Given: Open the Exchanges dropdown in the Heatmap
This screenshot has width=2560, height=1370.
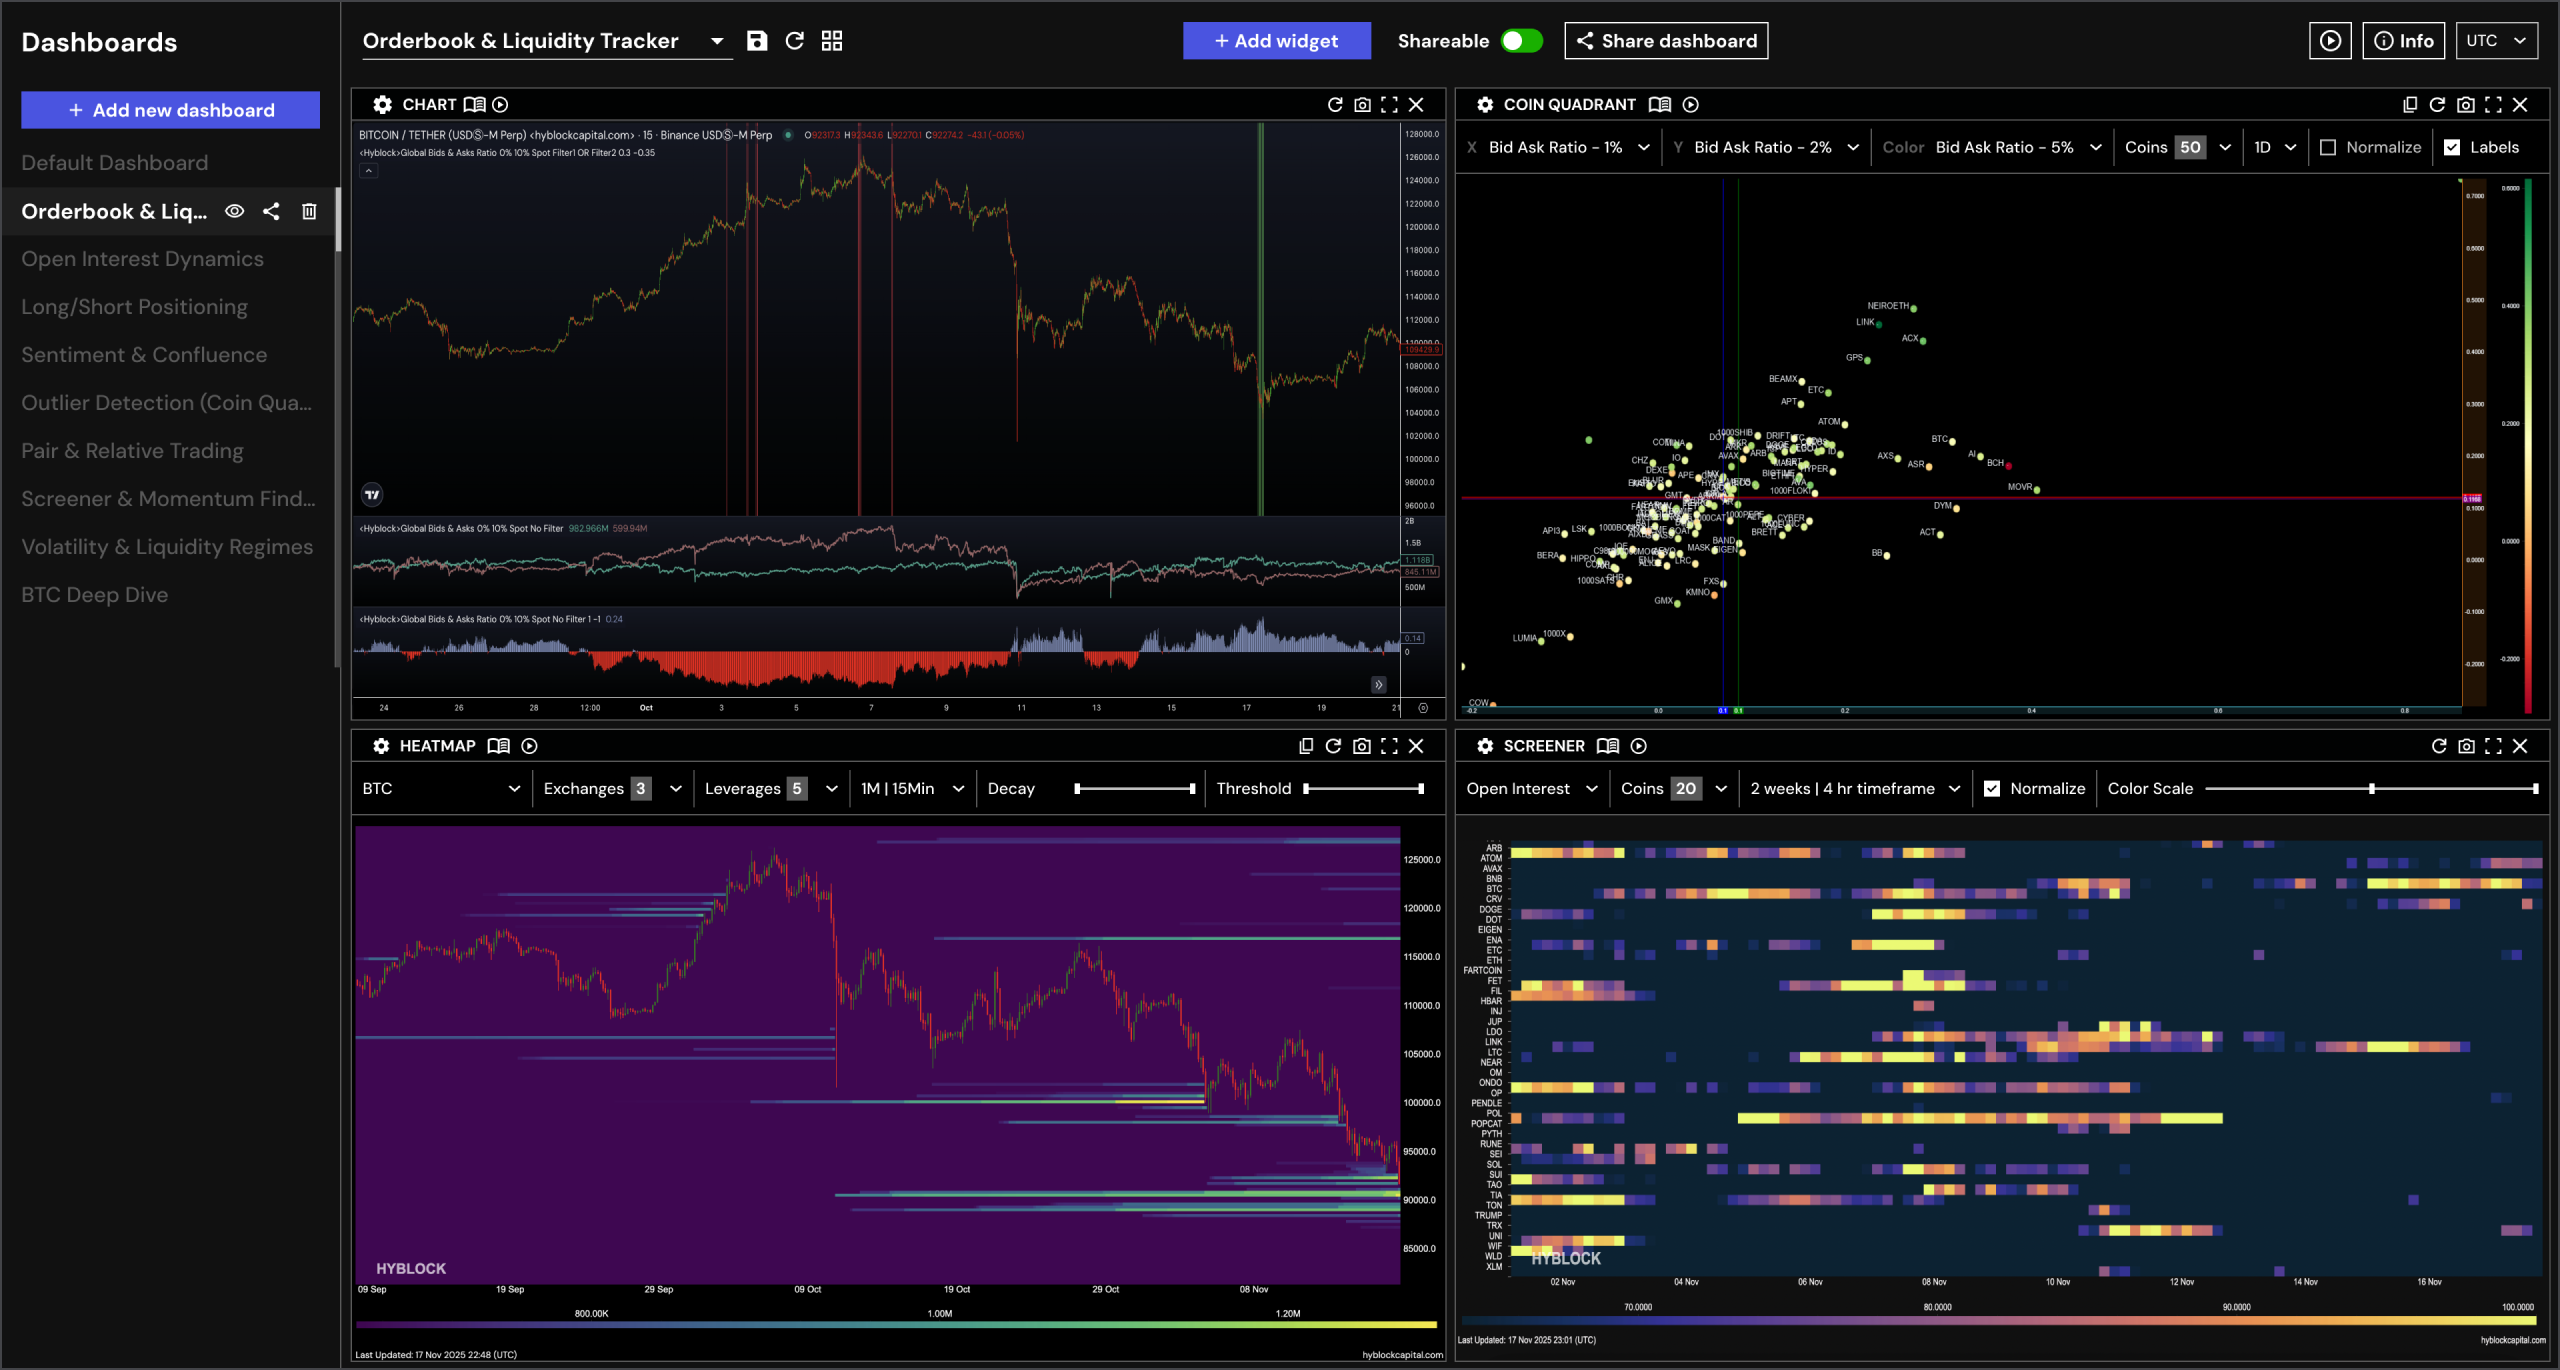Looking at the screenshot, I should point(674,788).
